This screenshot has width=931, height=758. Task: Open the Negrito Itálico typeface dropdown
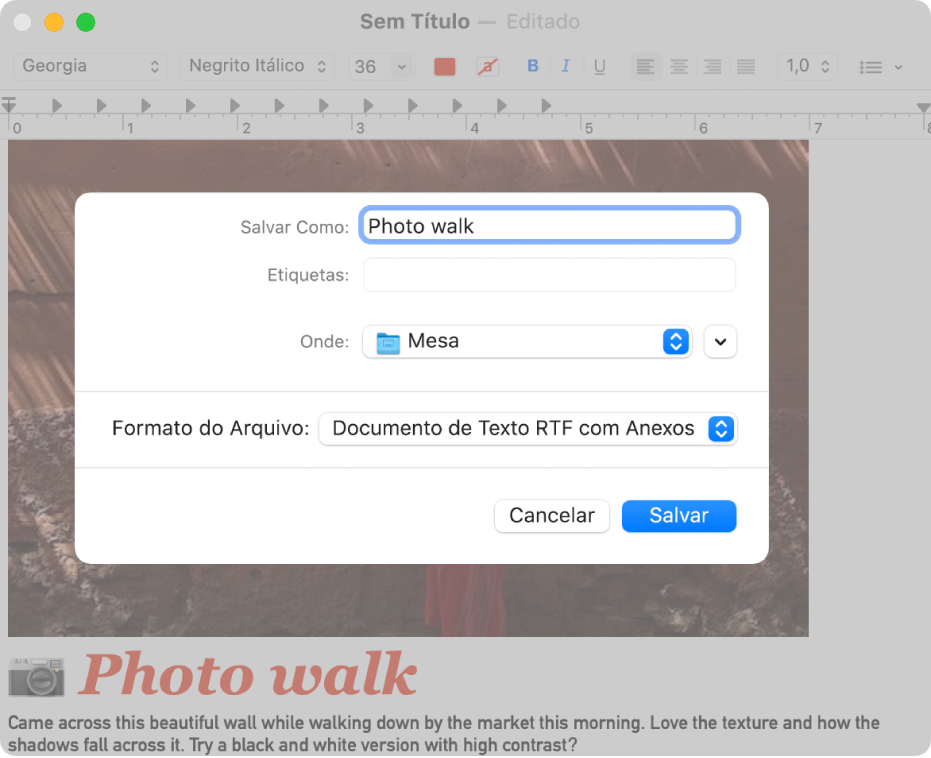pyautogui.click(x=257, y=66)
